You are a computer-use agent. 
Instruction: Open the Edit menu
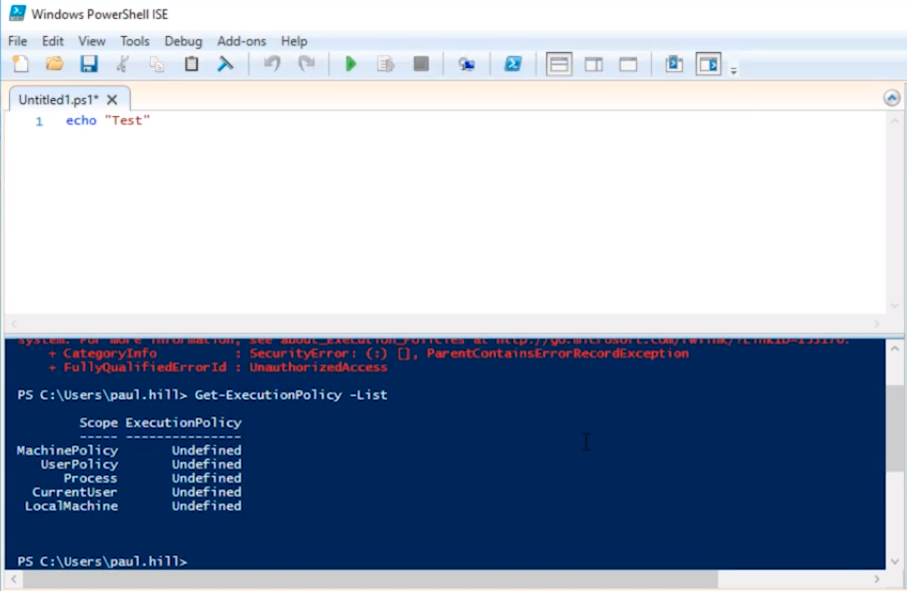53,41
